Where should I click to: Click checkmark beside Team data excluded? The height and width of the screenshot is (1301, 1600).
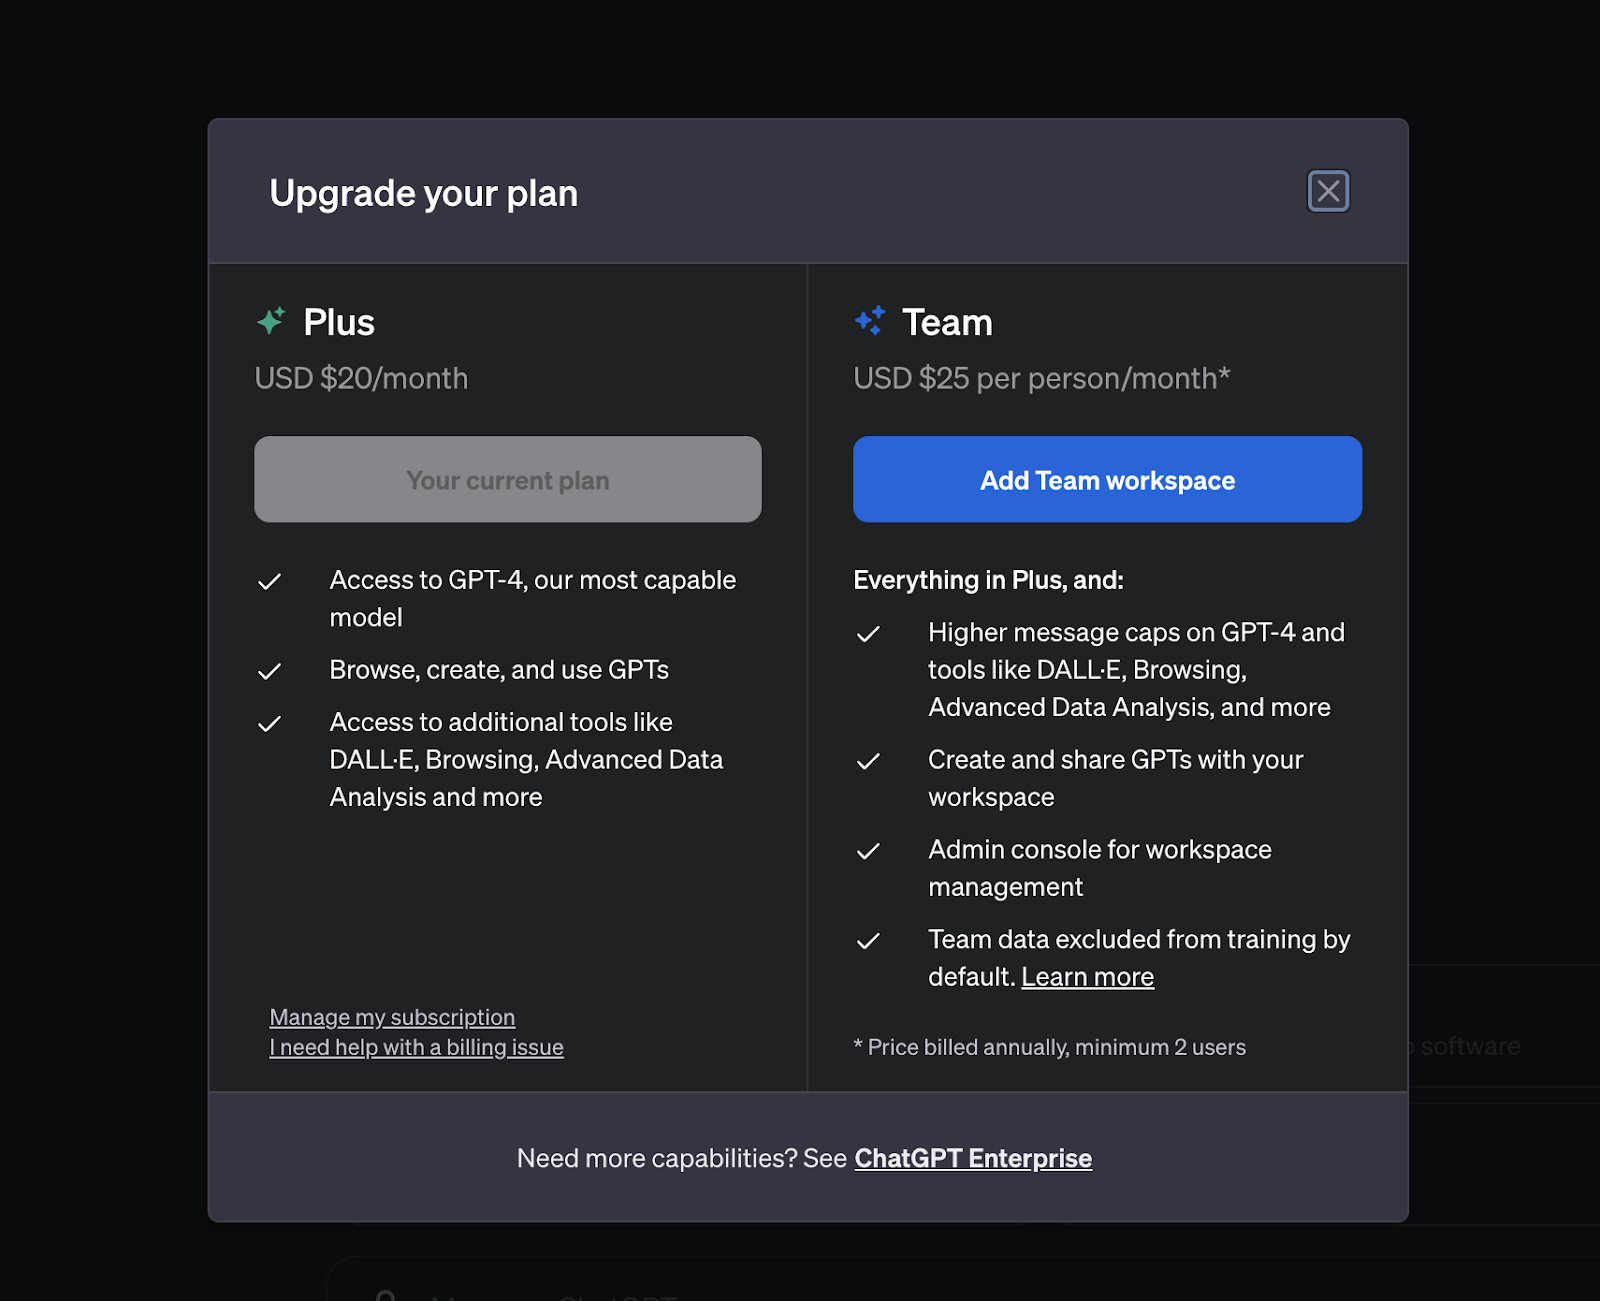[868, 941]
